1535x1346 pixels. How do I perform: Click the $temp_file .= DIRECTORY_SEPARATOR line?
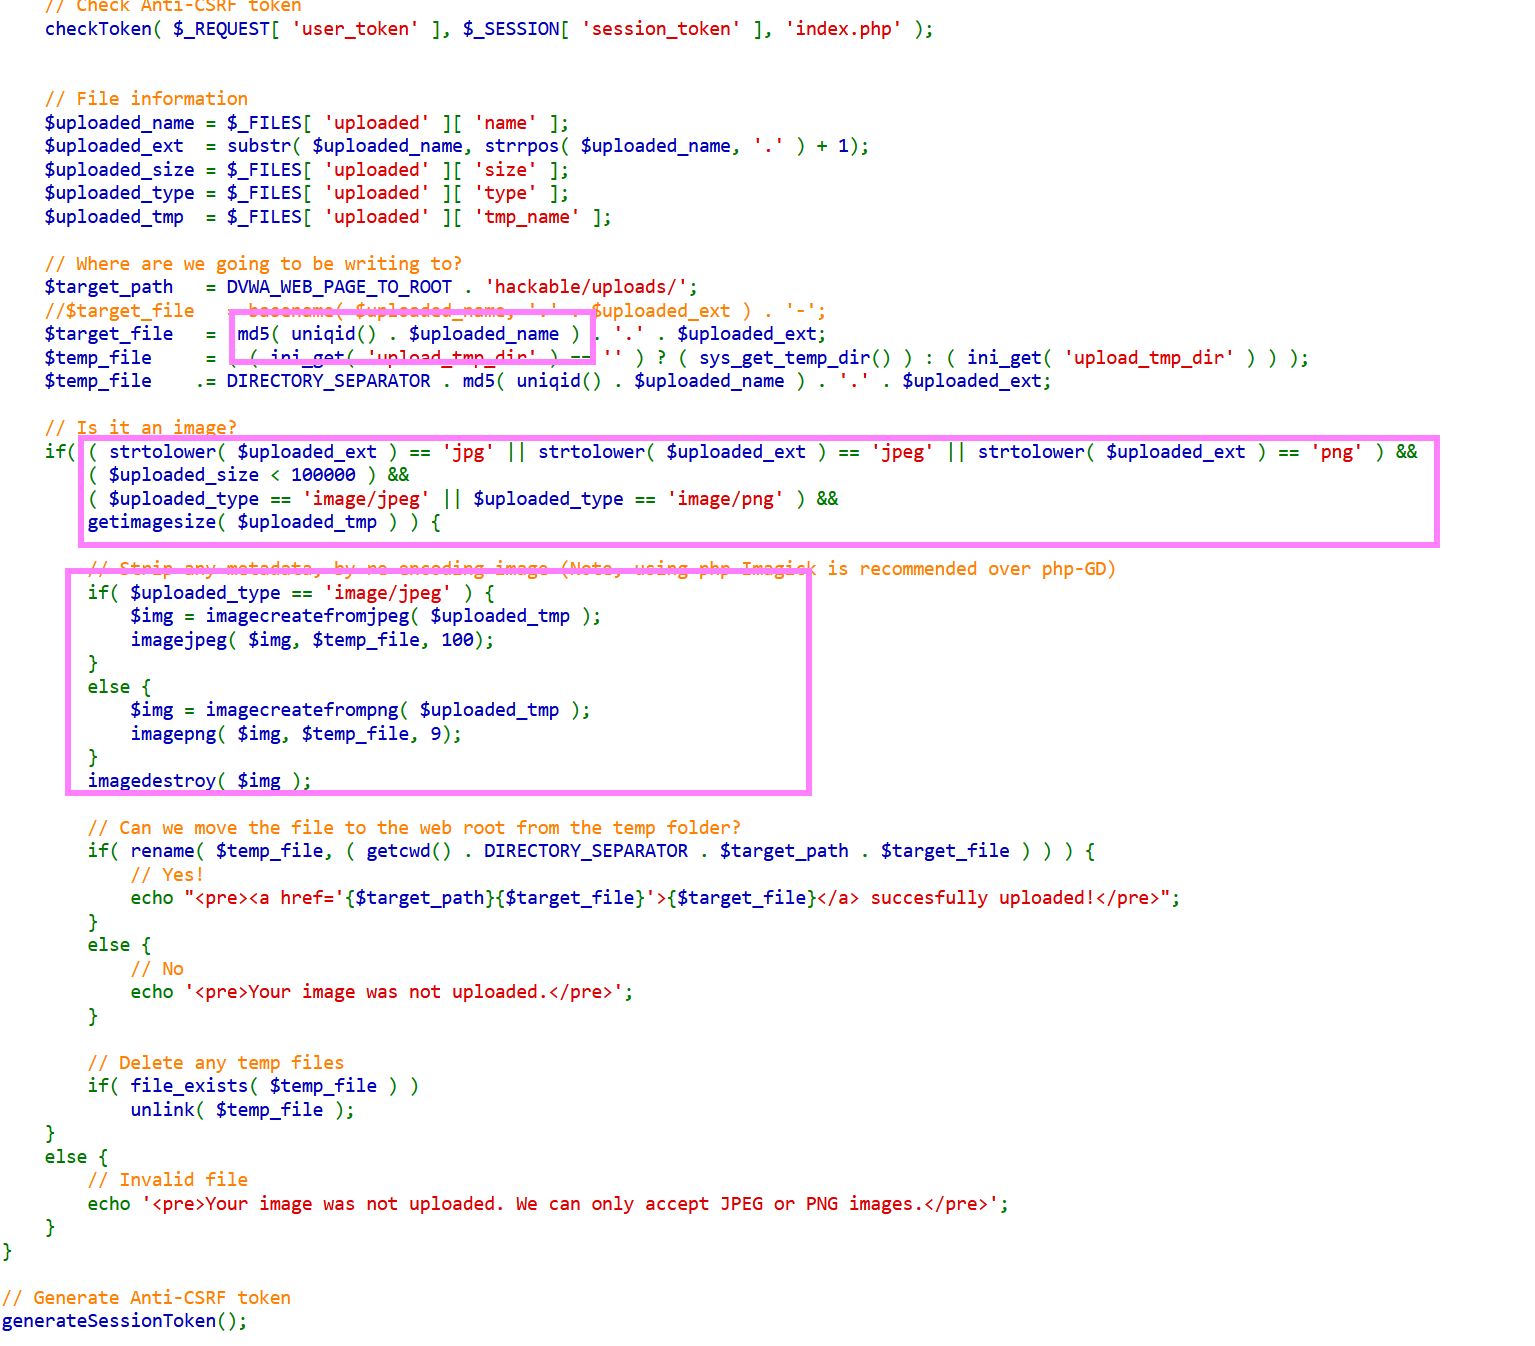(x=548, y=381)
